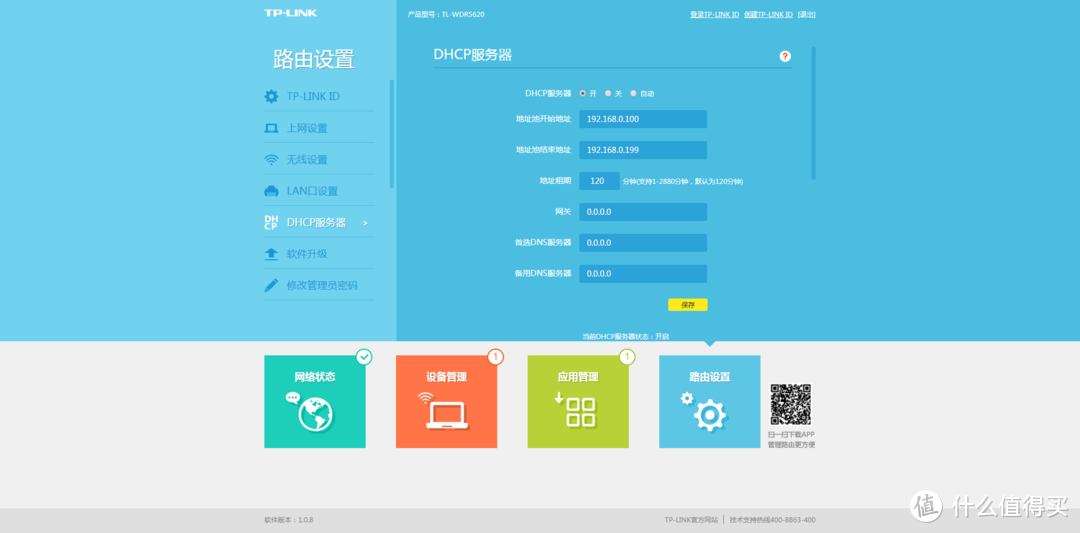Click 登录TP-LINK ID link

[714, 14]
